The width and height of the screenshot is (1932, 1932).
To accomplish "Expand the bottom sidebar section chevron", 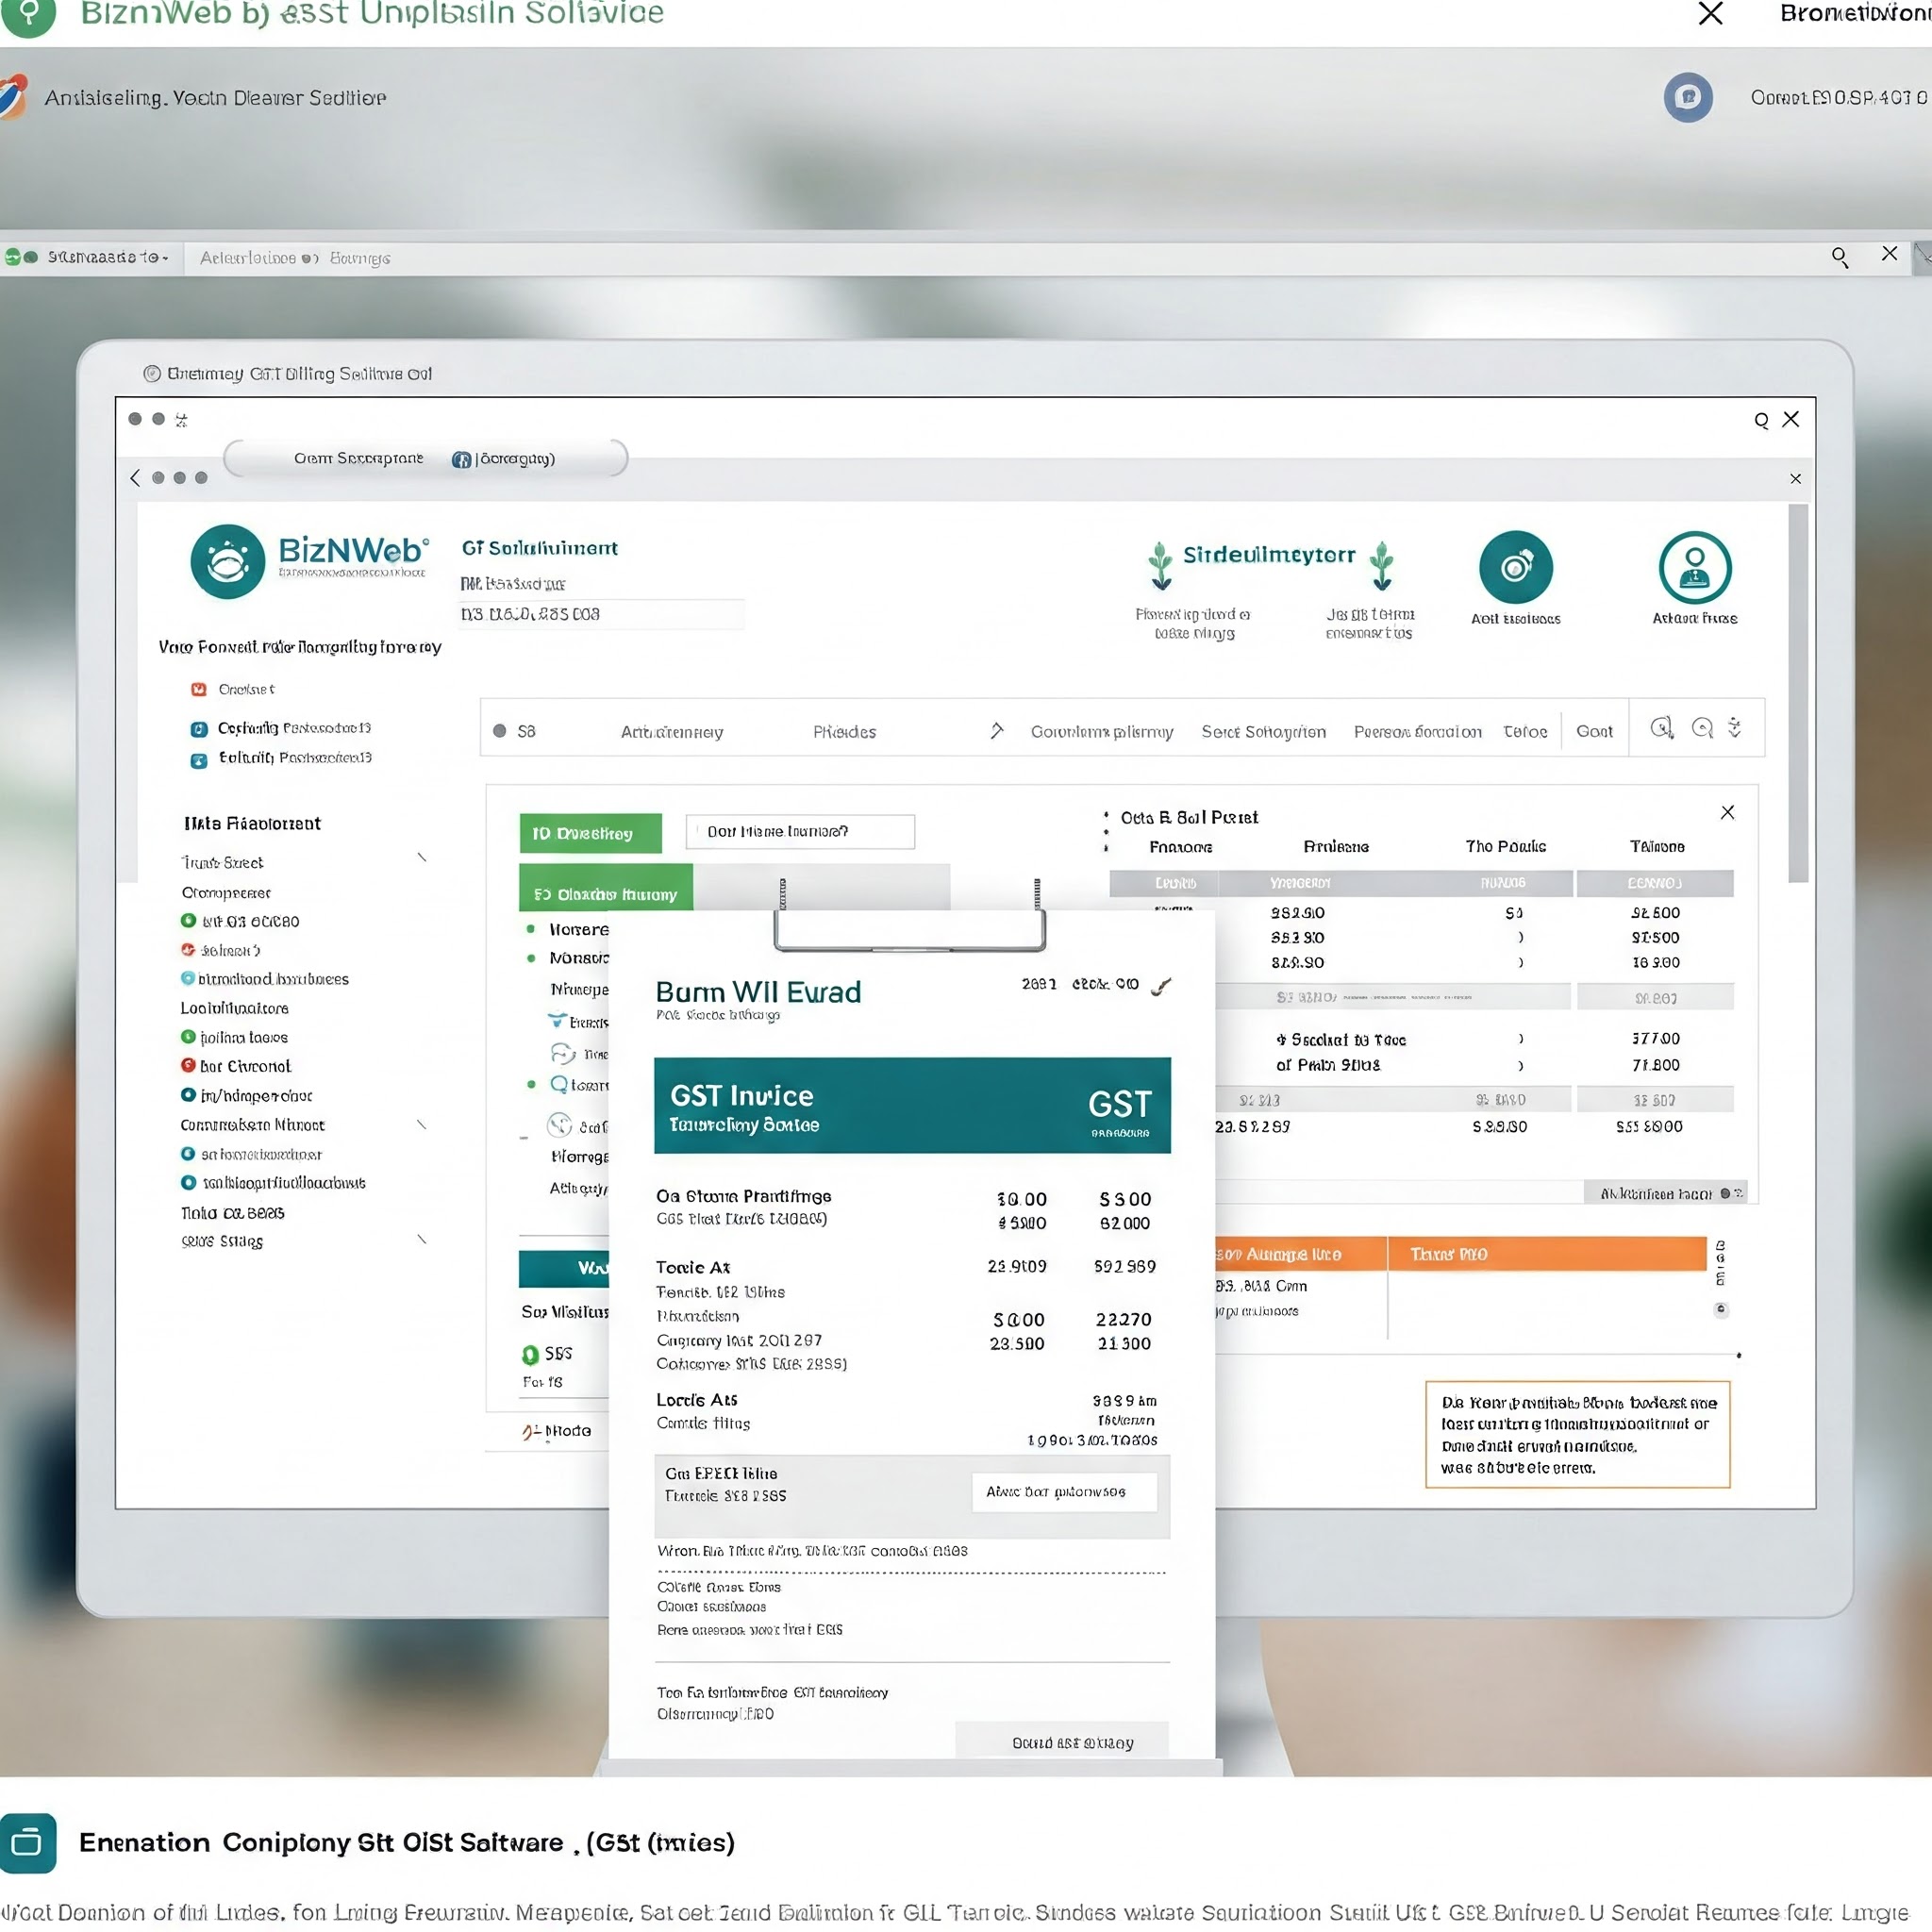I will (x=424, y=1240).
